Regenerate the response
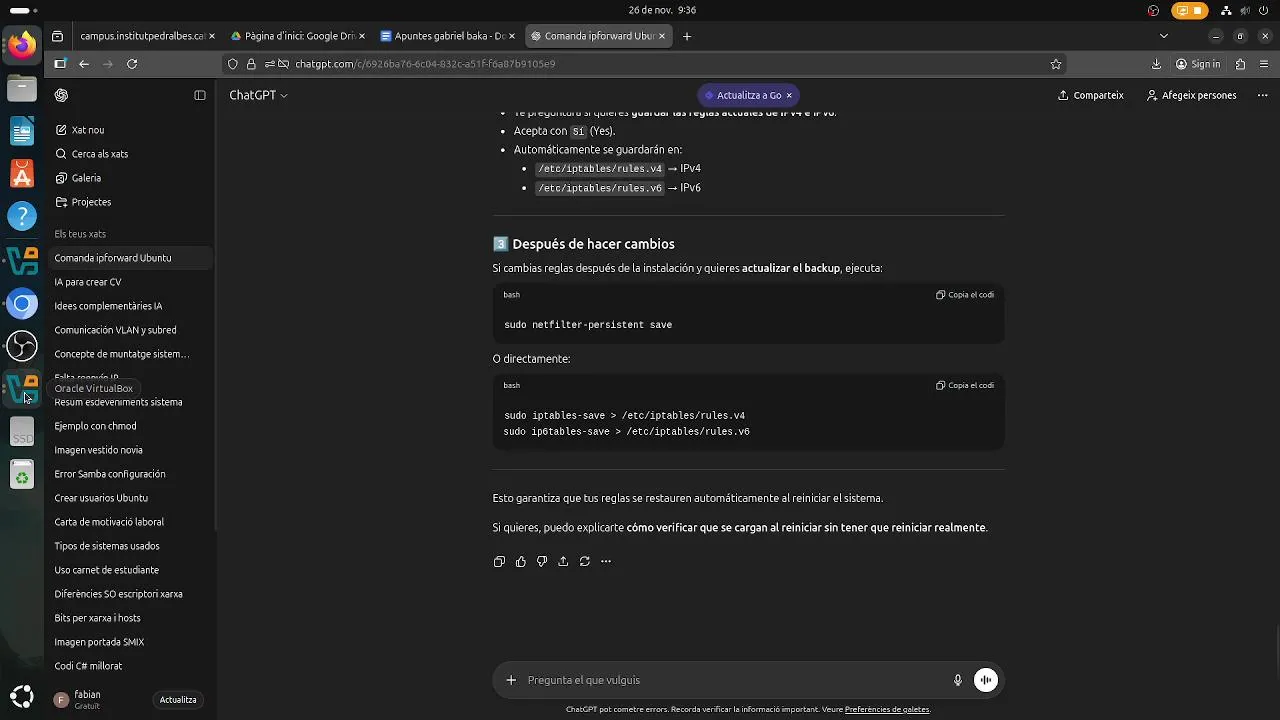 pyautogui.click(x=585, y=561)
